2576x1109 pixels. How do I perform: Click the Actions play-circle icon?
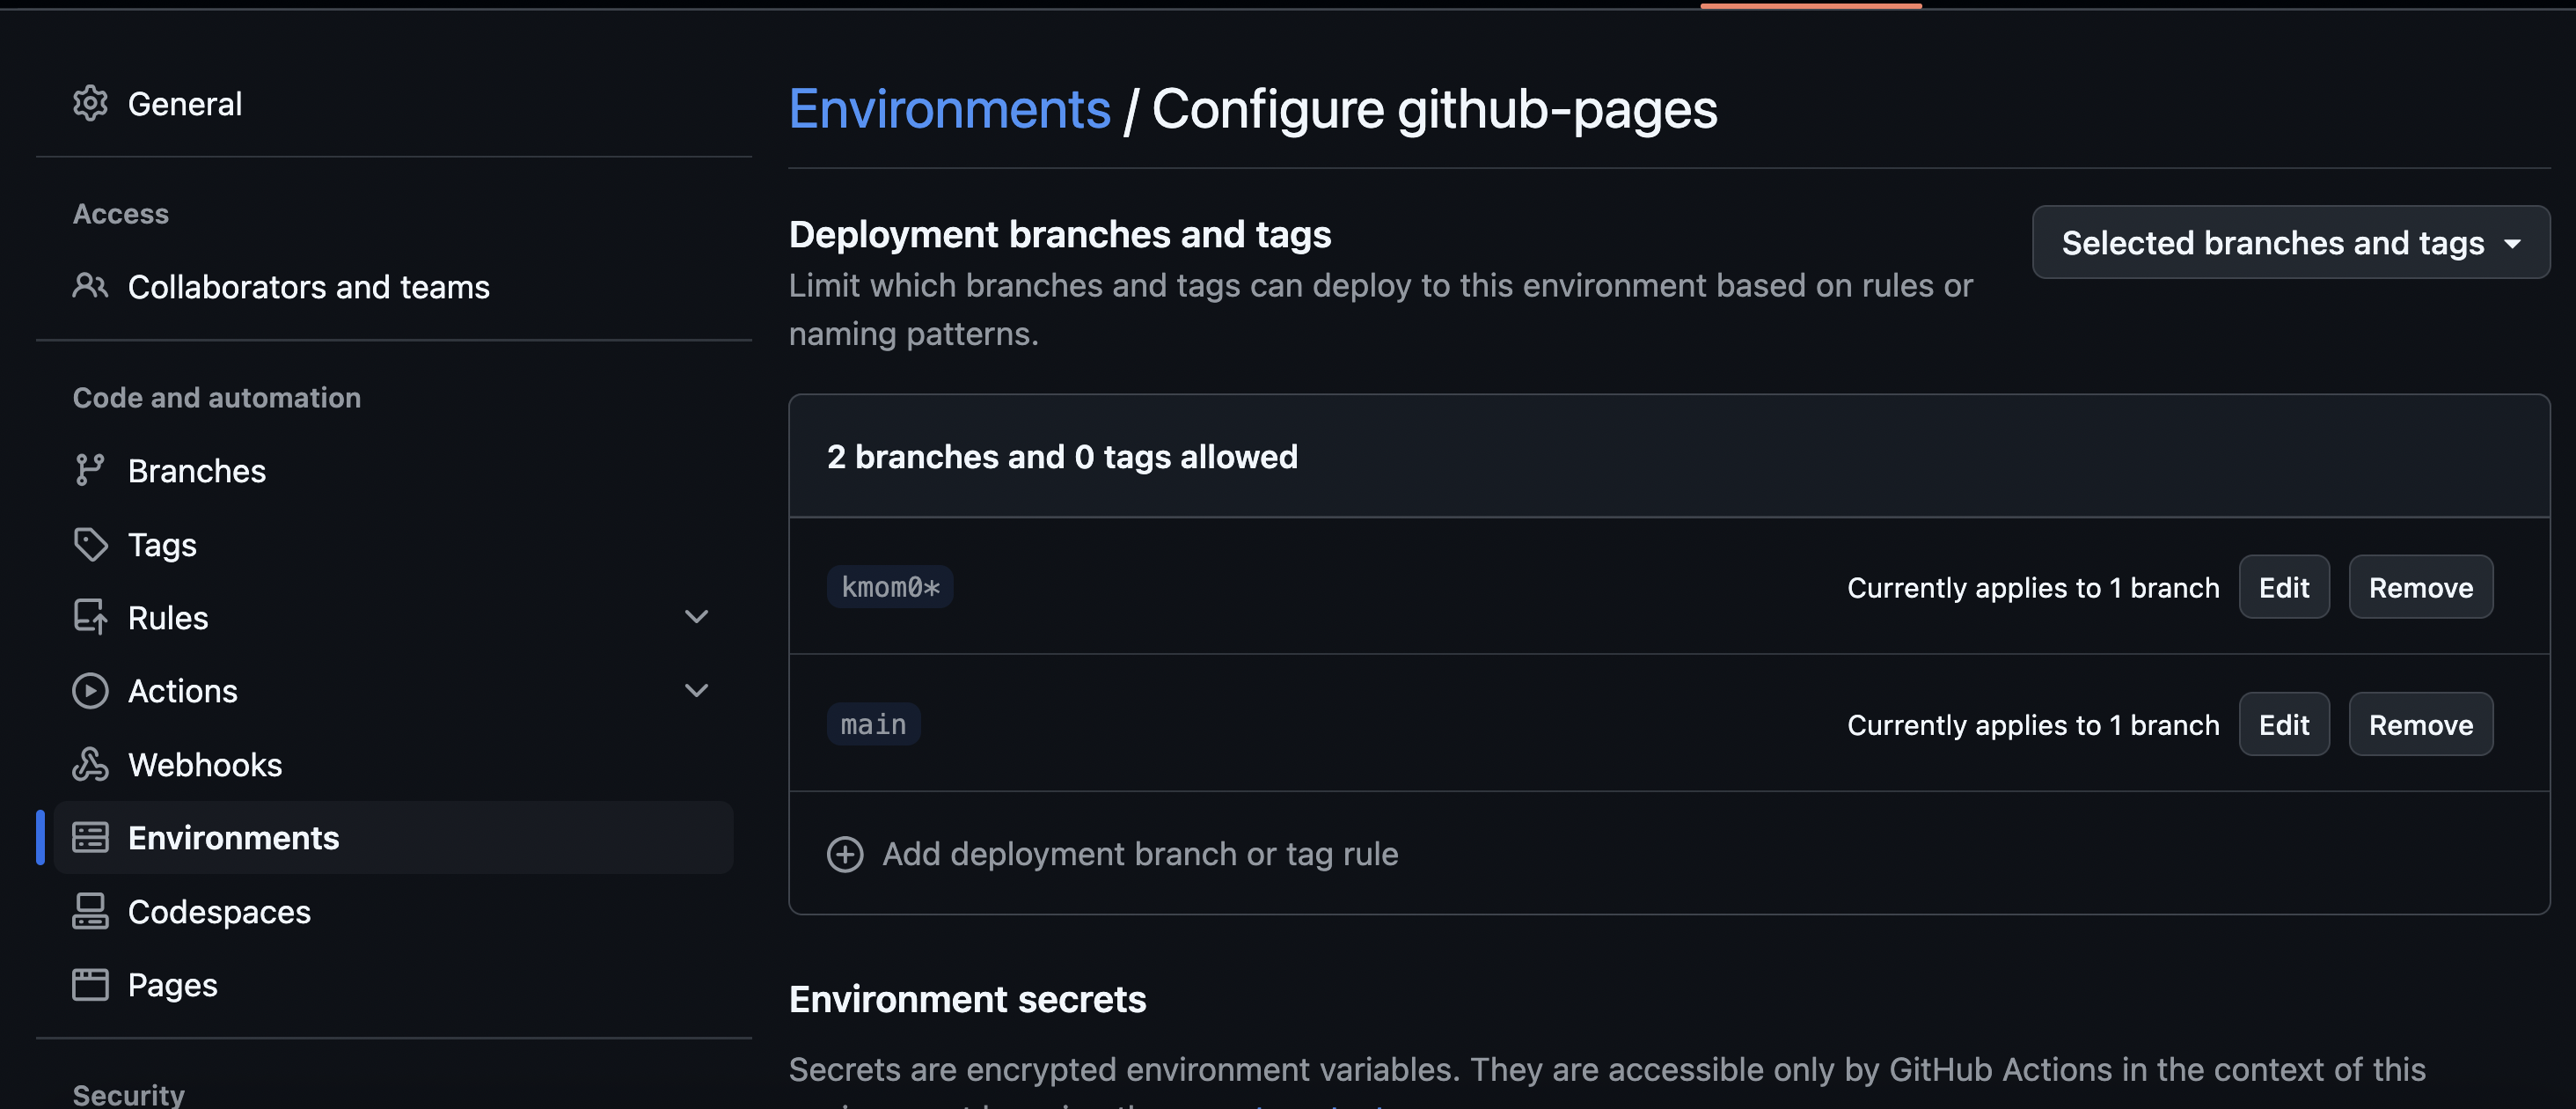(90, 691)
